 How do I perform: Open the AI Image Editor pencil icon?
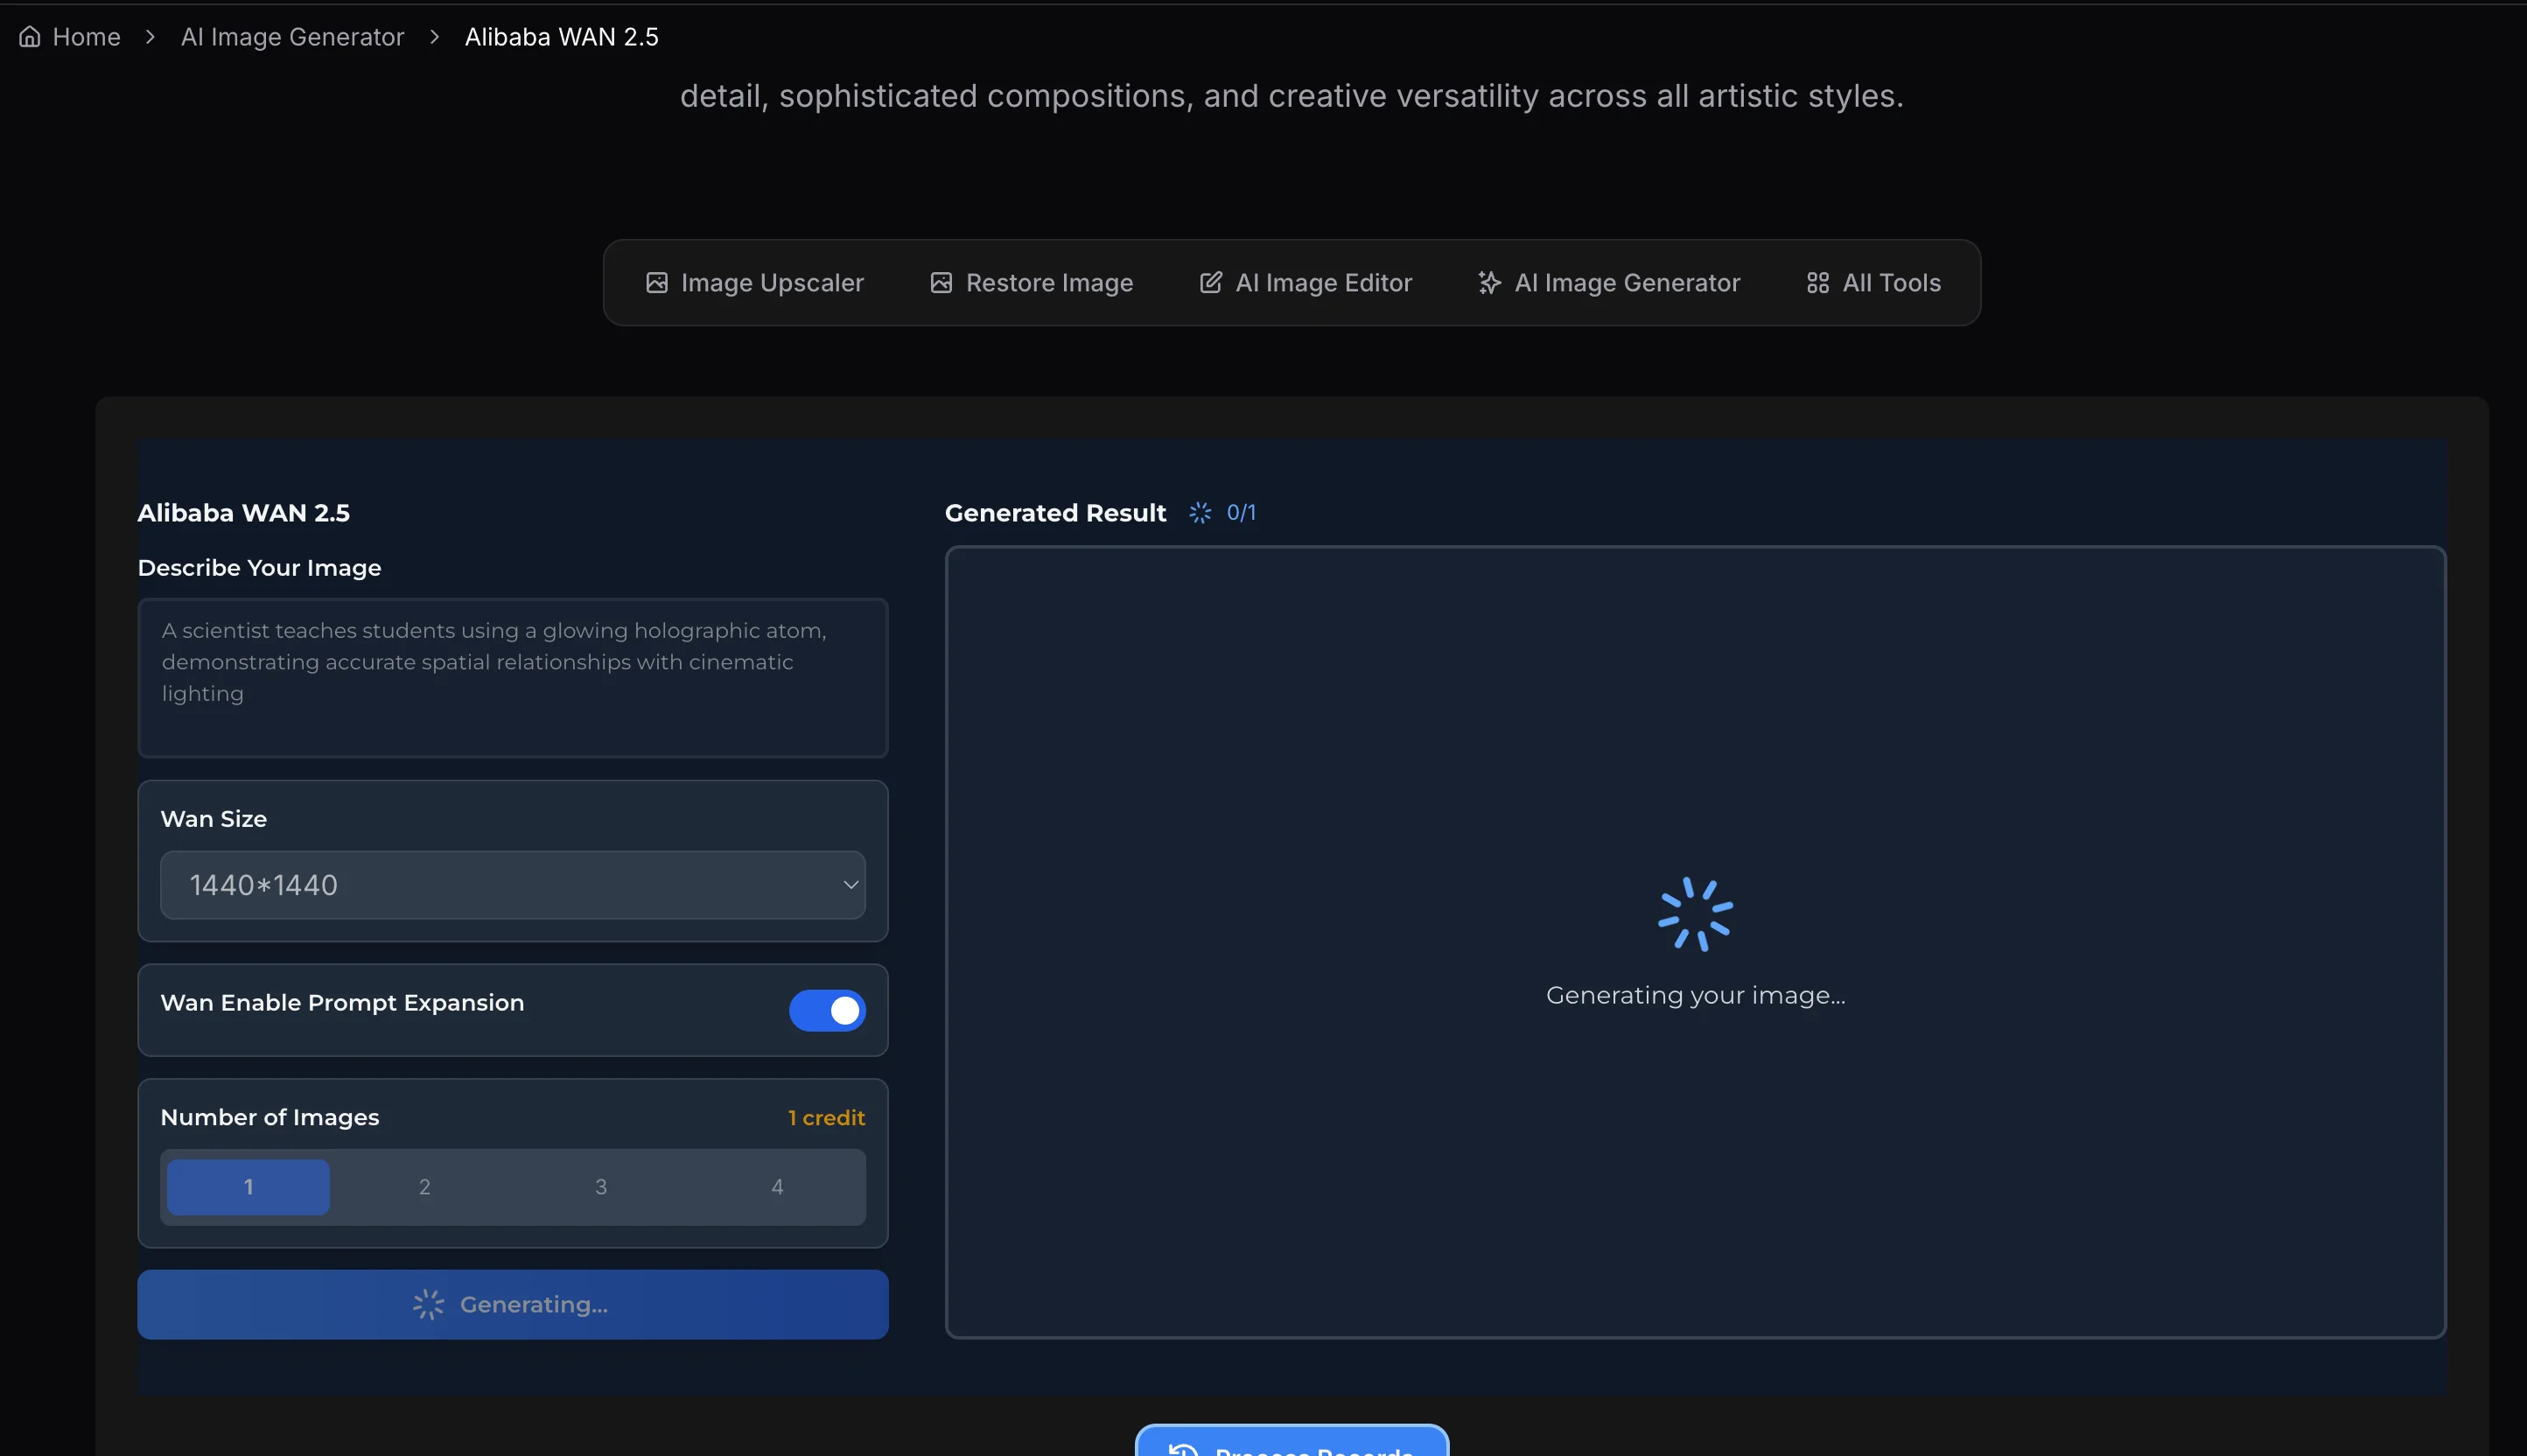click(1211, 282)
